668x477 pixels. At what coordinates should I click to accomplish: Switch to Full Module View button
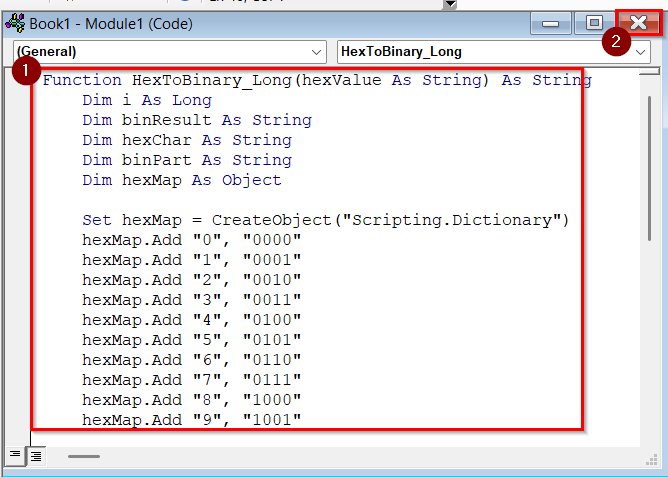[36, 456]
